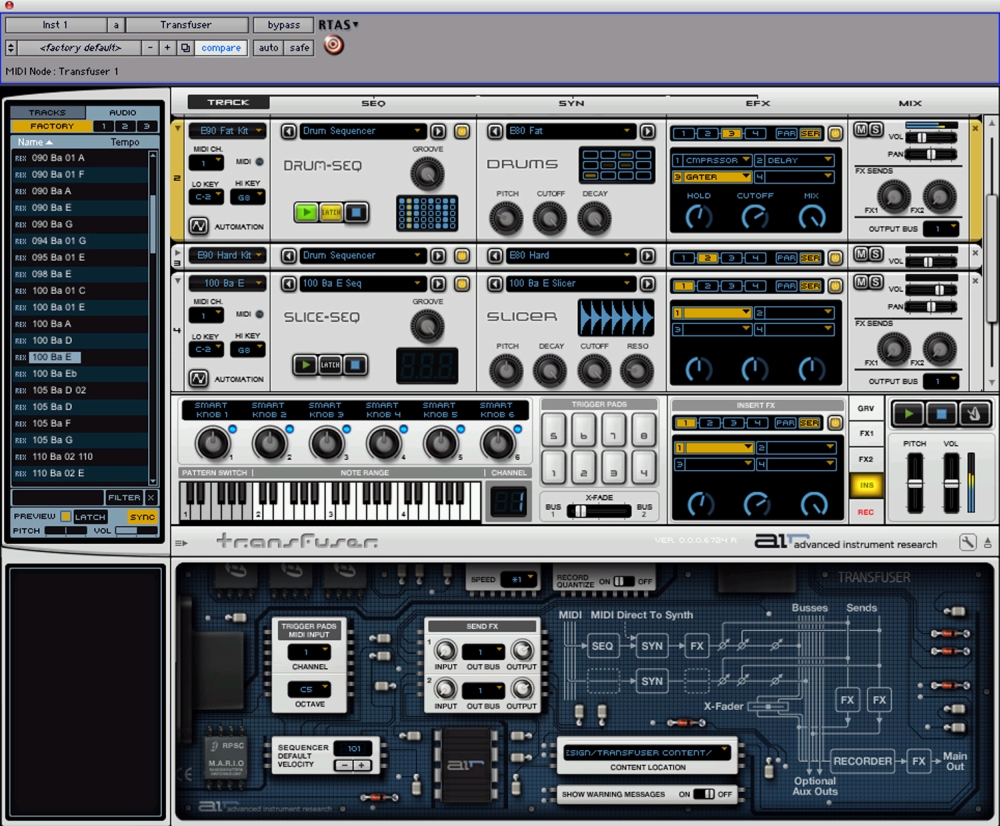
Task: Hit trigger pad 1
Action: tap(554, 469)
